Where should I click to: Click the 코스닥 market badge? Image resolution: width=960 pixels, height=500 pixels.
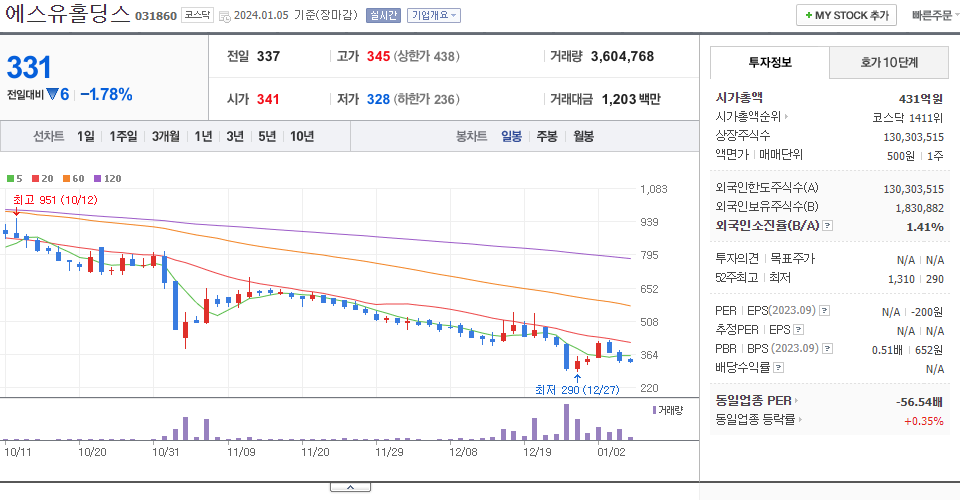tap(197, 15)
